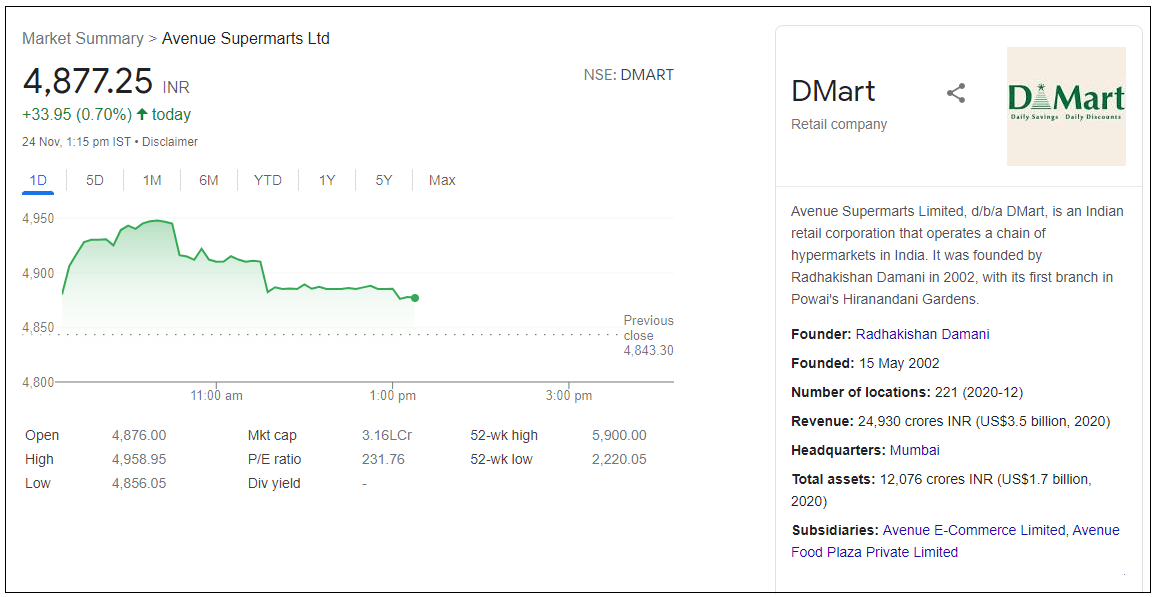Click the Open value 4,876.00

pos(139,435)
